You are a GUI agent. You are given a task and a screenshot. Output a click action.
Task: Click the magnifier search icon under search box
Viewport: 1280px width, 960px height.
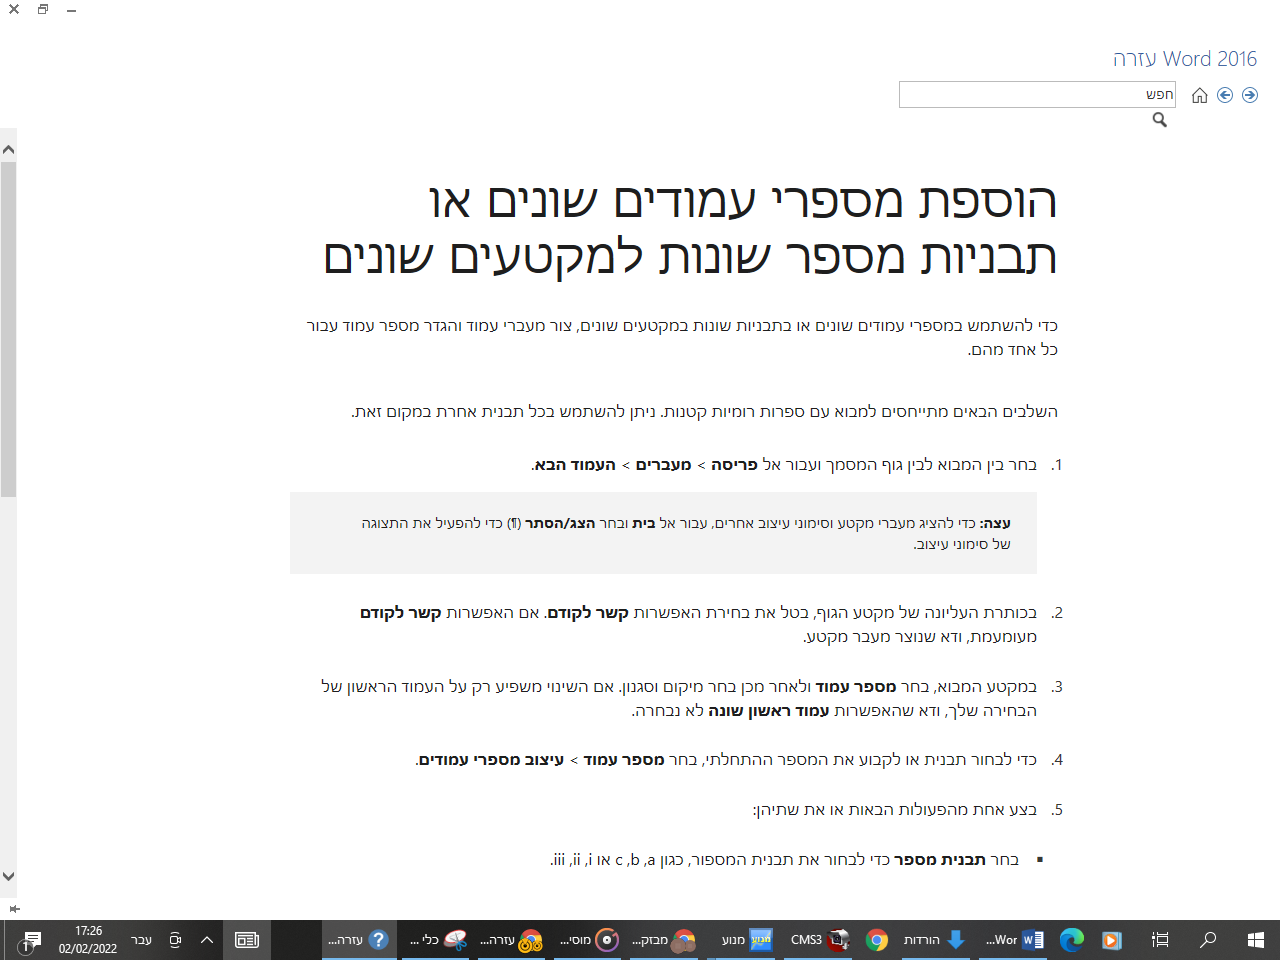pyautogui.click(x=1160, y=120)
